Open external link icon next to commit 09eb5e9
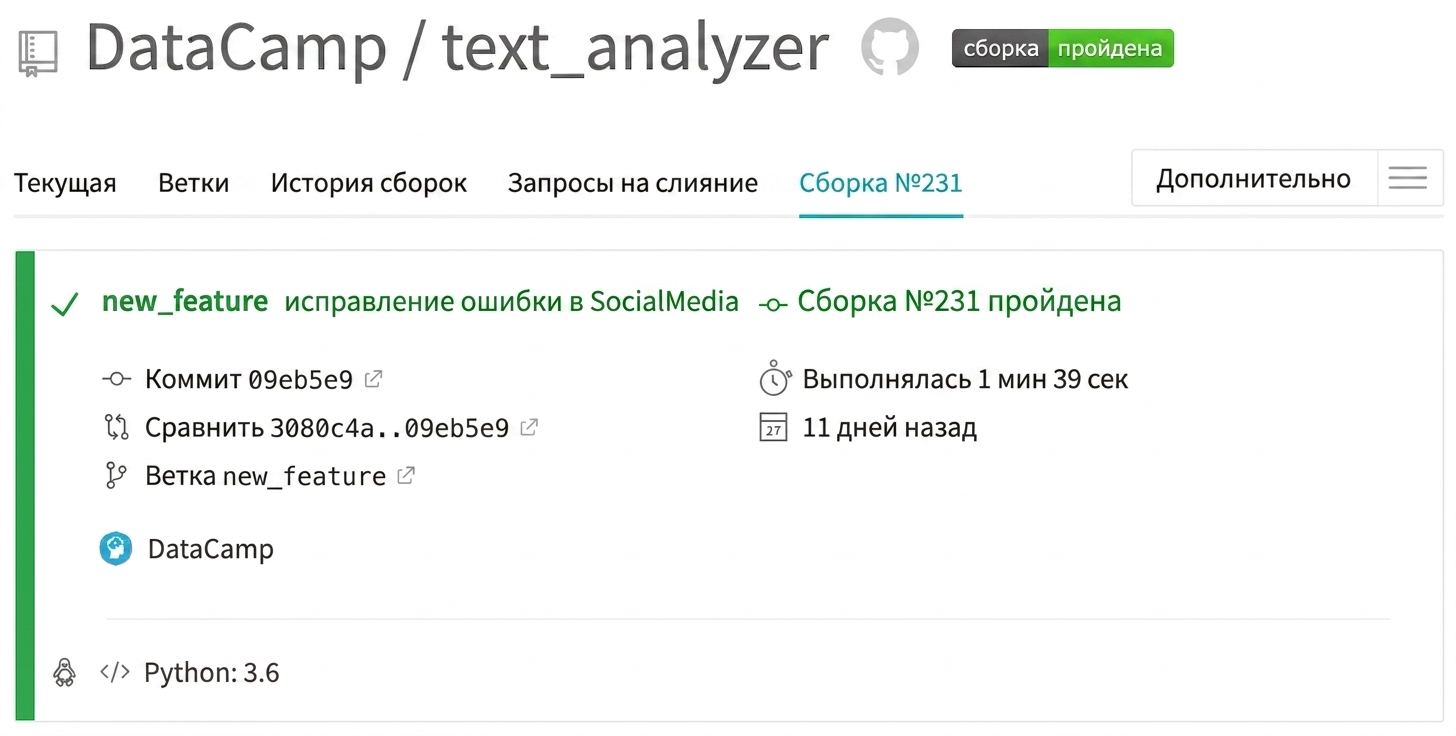 coord(373,379)
